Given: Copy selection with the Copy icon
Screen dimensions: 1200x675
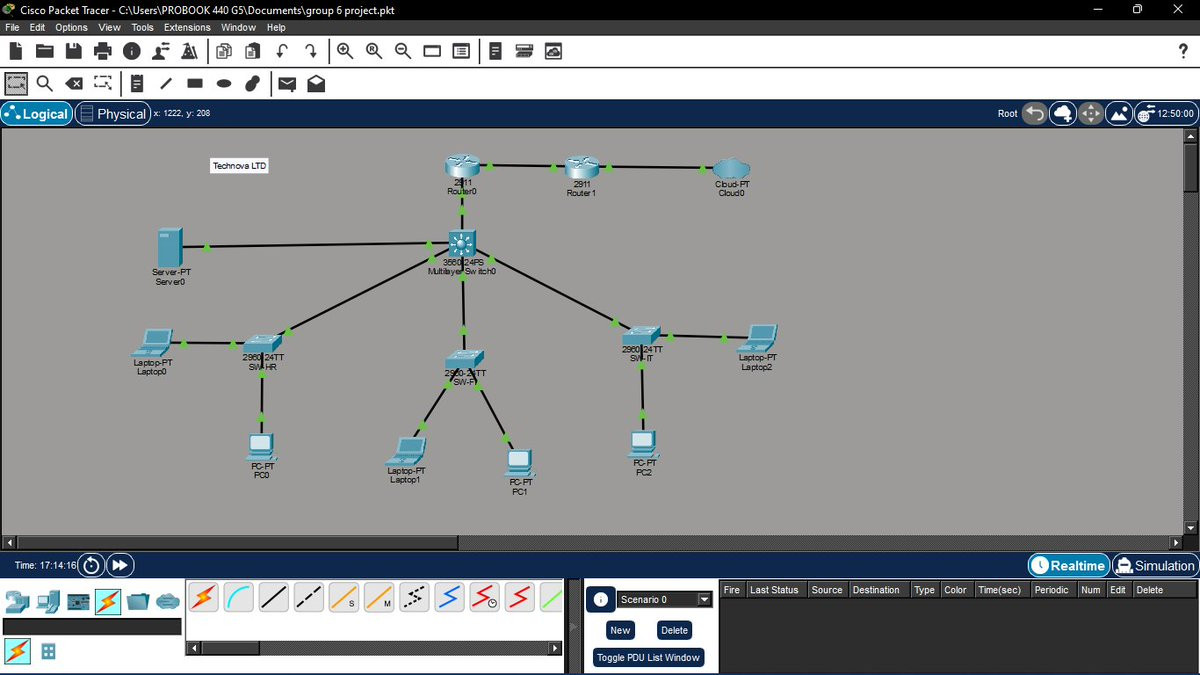Looking at the screenshot, I should point(224,51).
